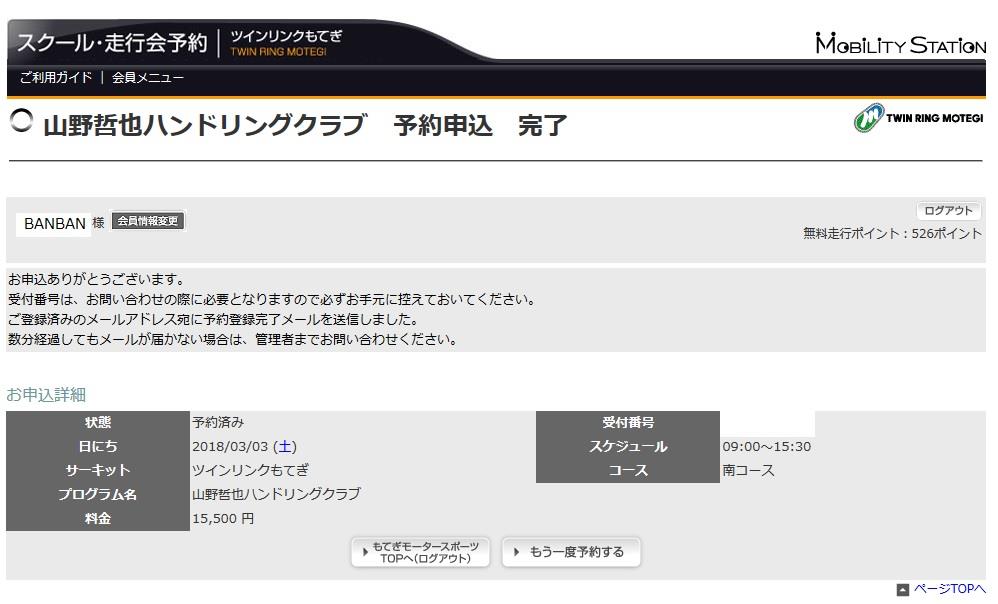Viewport: 998px width, 604px height.
Task: Click the ツインリンクもてぎ header text
Action: click(286, 36)
